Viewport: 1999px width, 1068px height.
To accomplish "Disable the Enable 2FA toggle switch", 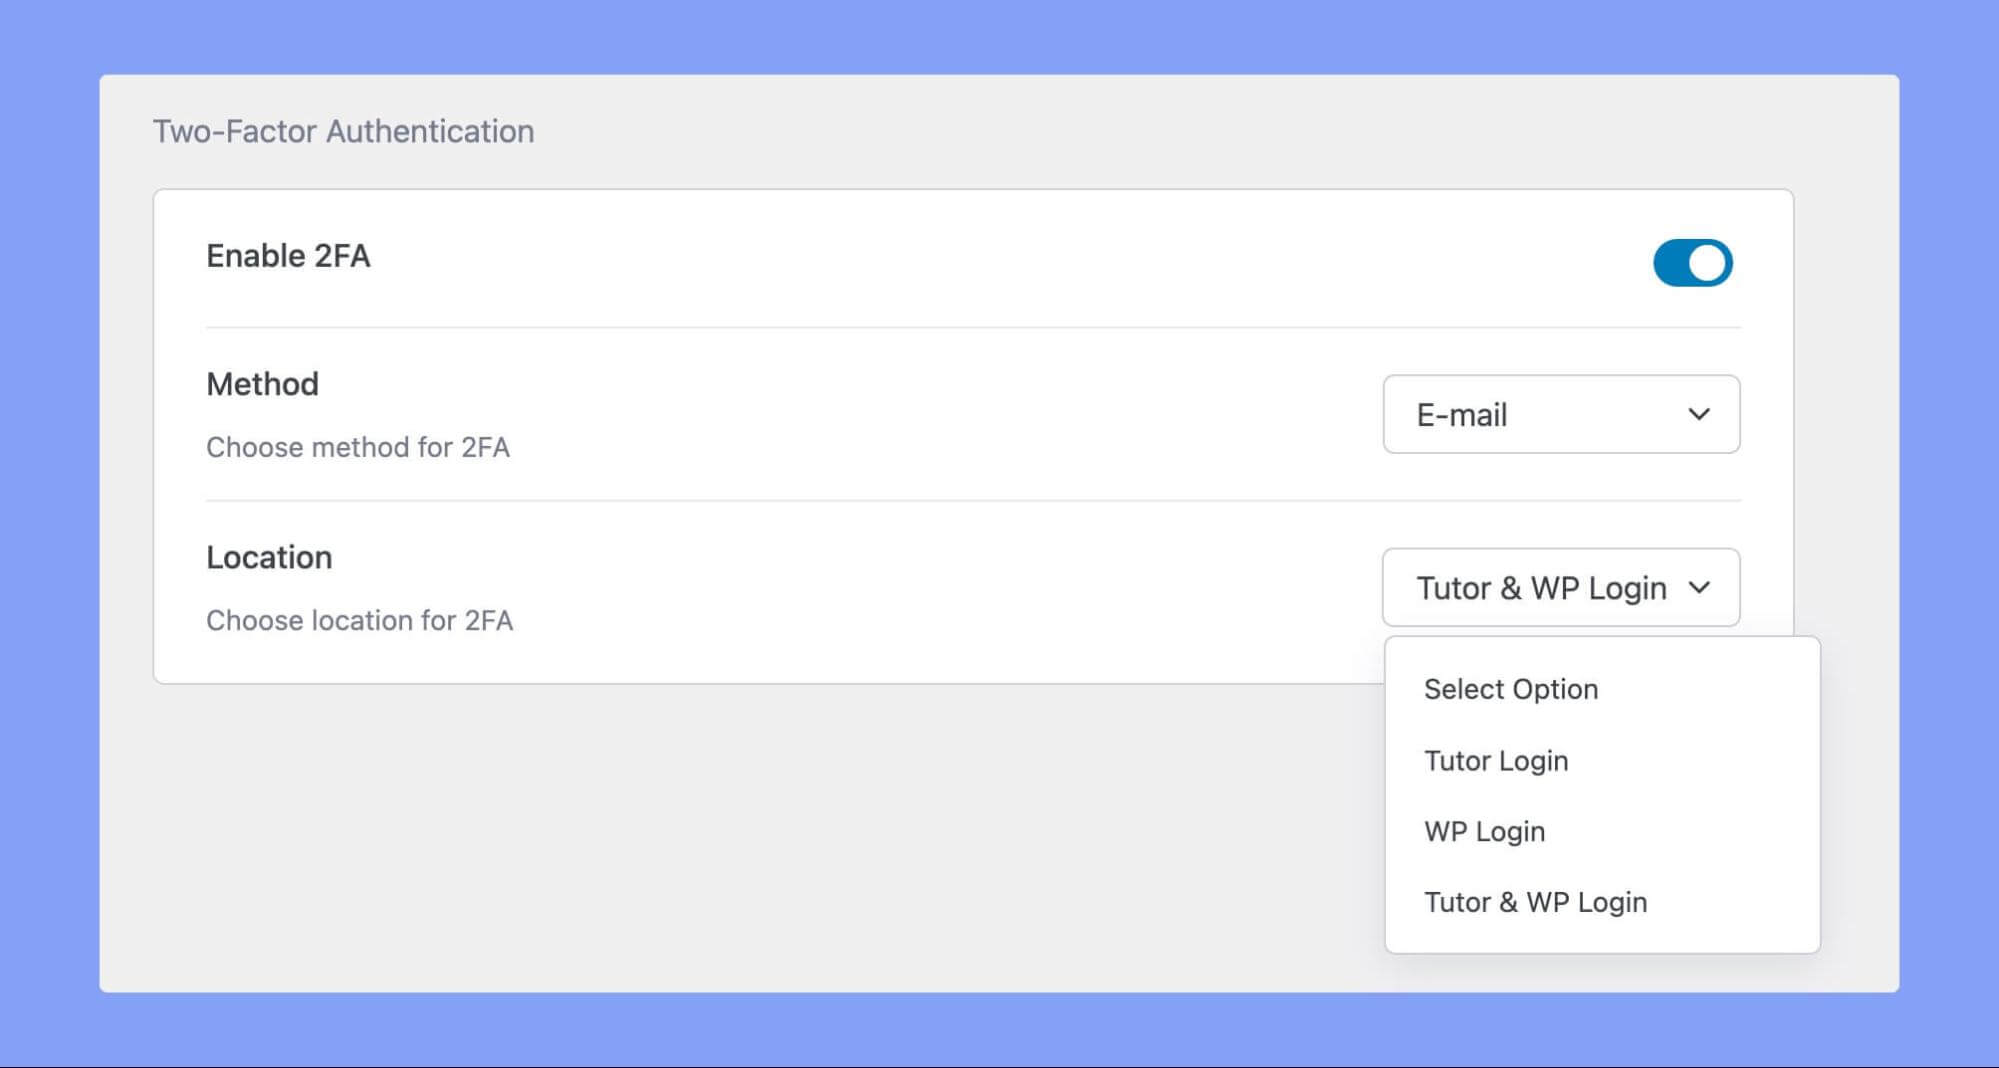I will 1692,263.
